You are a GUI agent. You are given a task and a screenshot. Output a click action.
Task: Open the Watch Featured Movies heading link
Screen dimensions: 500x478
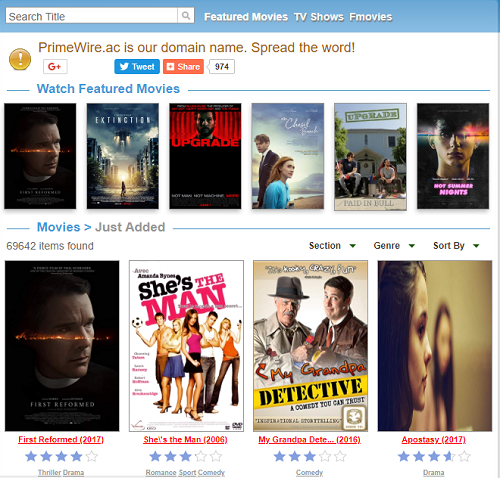point(108,89)
